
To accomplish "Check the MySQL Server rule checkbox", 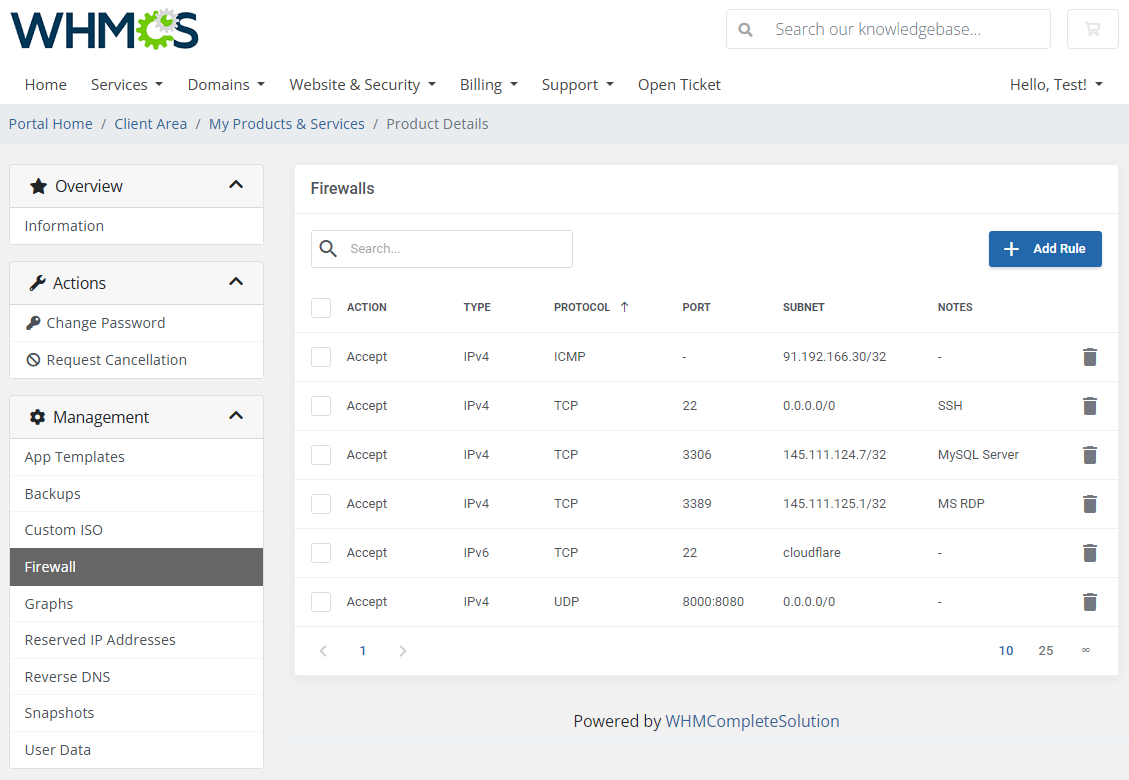I will 321,454.
